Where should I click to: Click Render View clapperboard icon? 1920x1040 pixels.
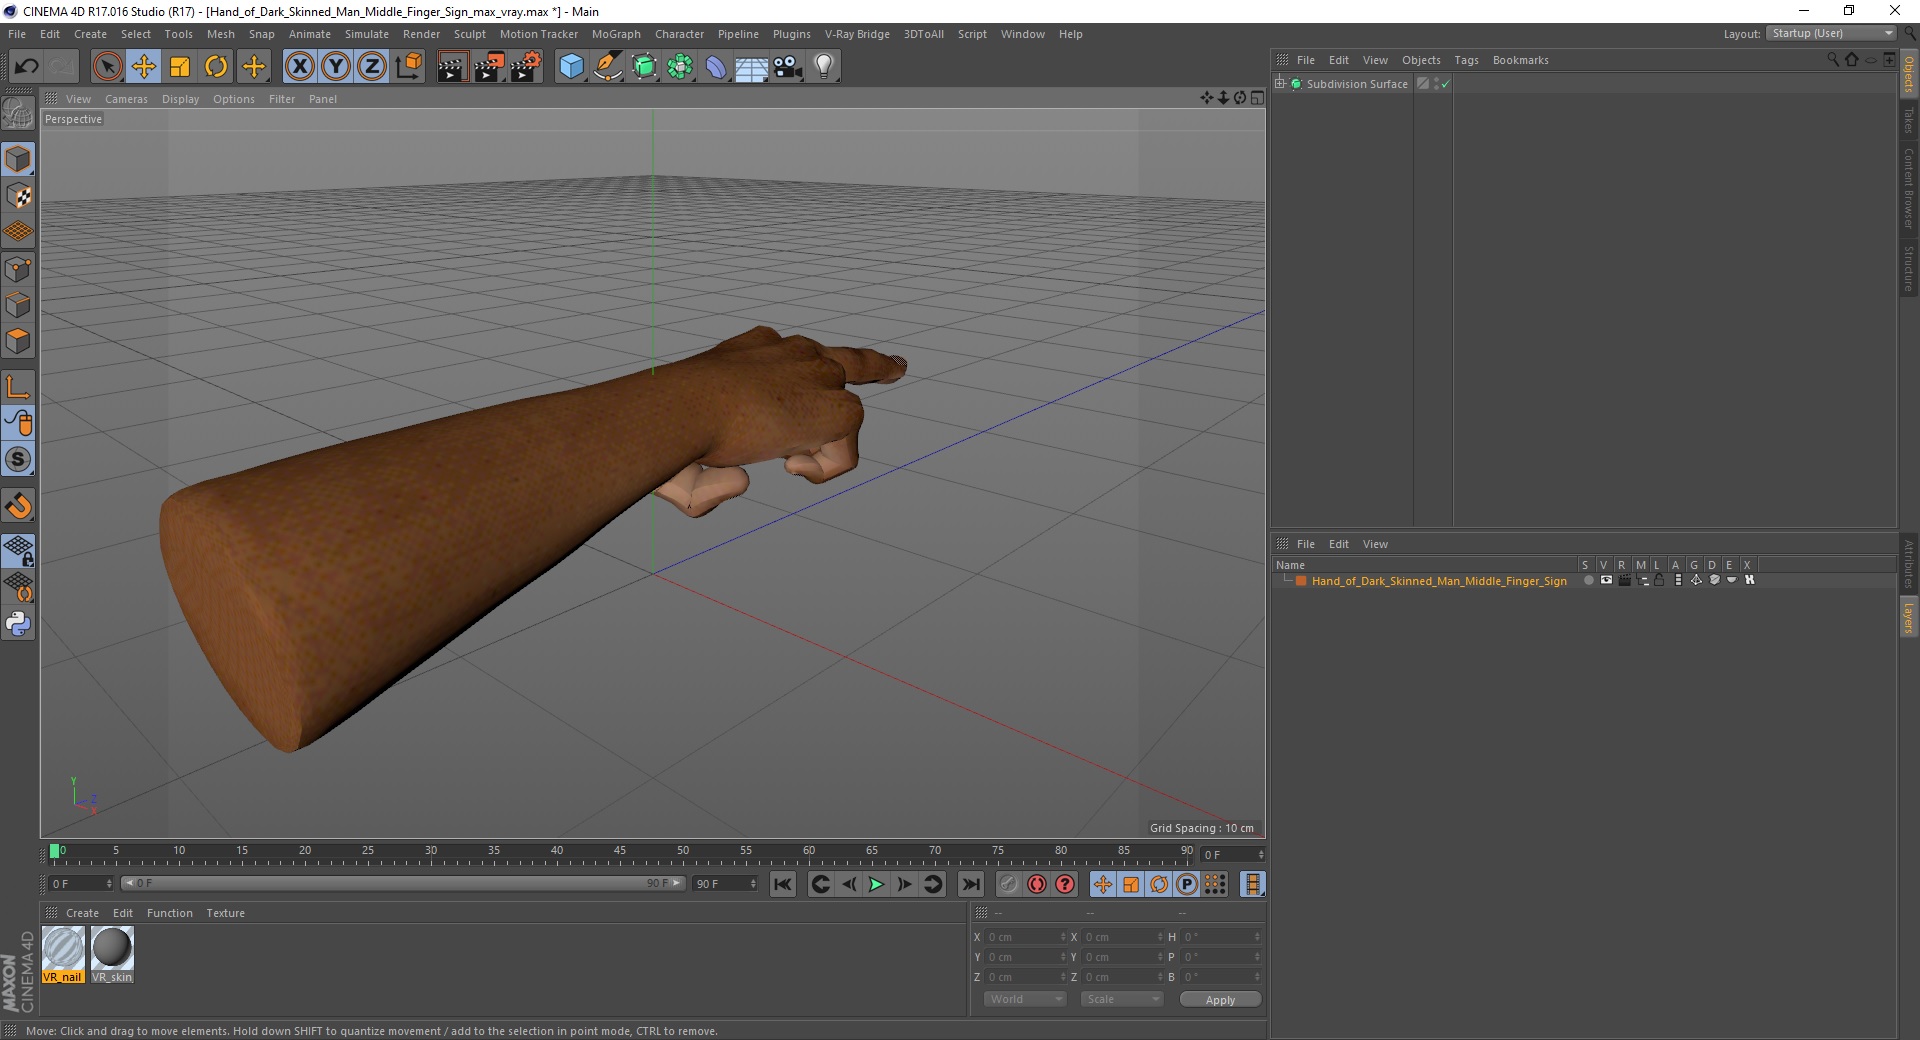click(452, 67)
